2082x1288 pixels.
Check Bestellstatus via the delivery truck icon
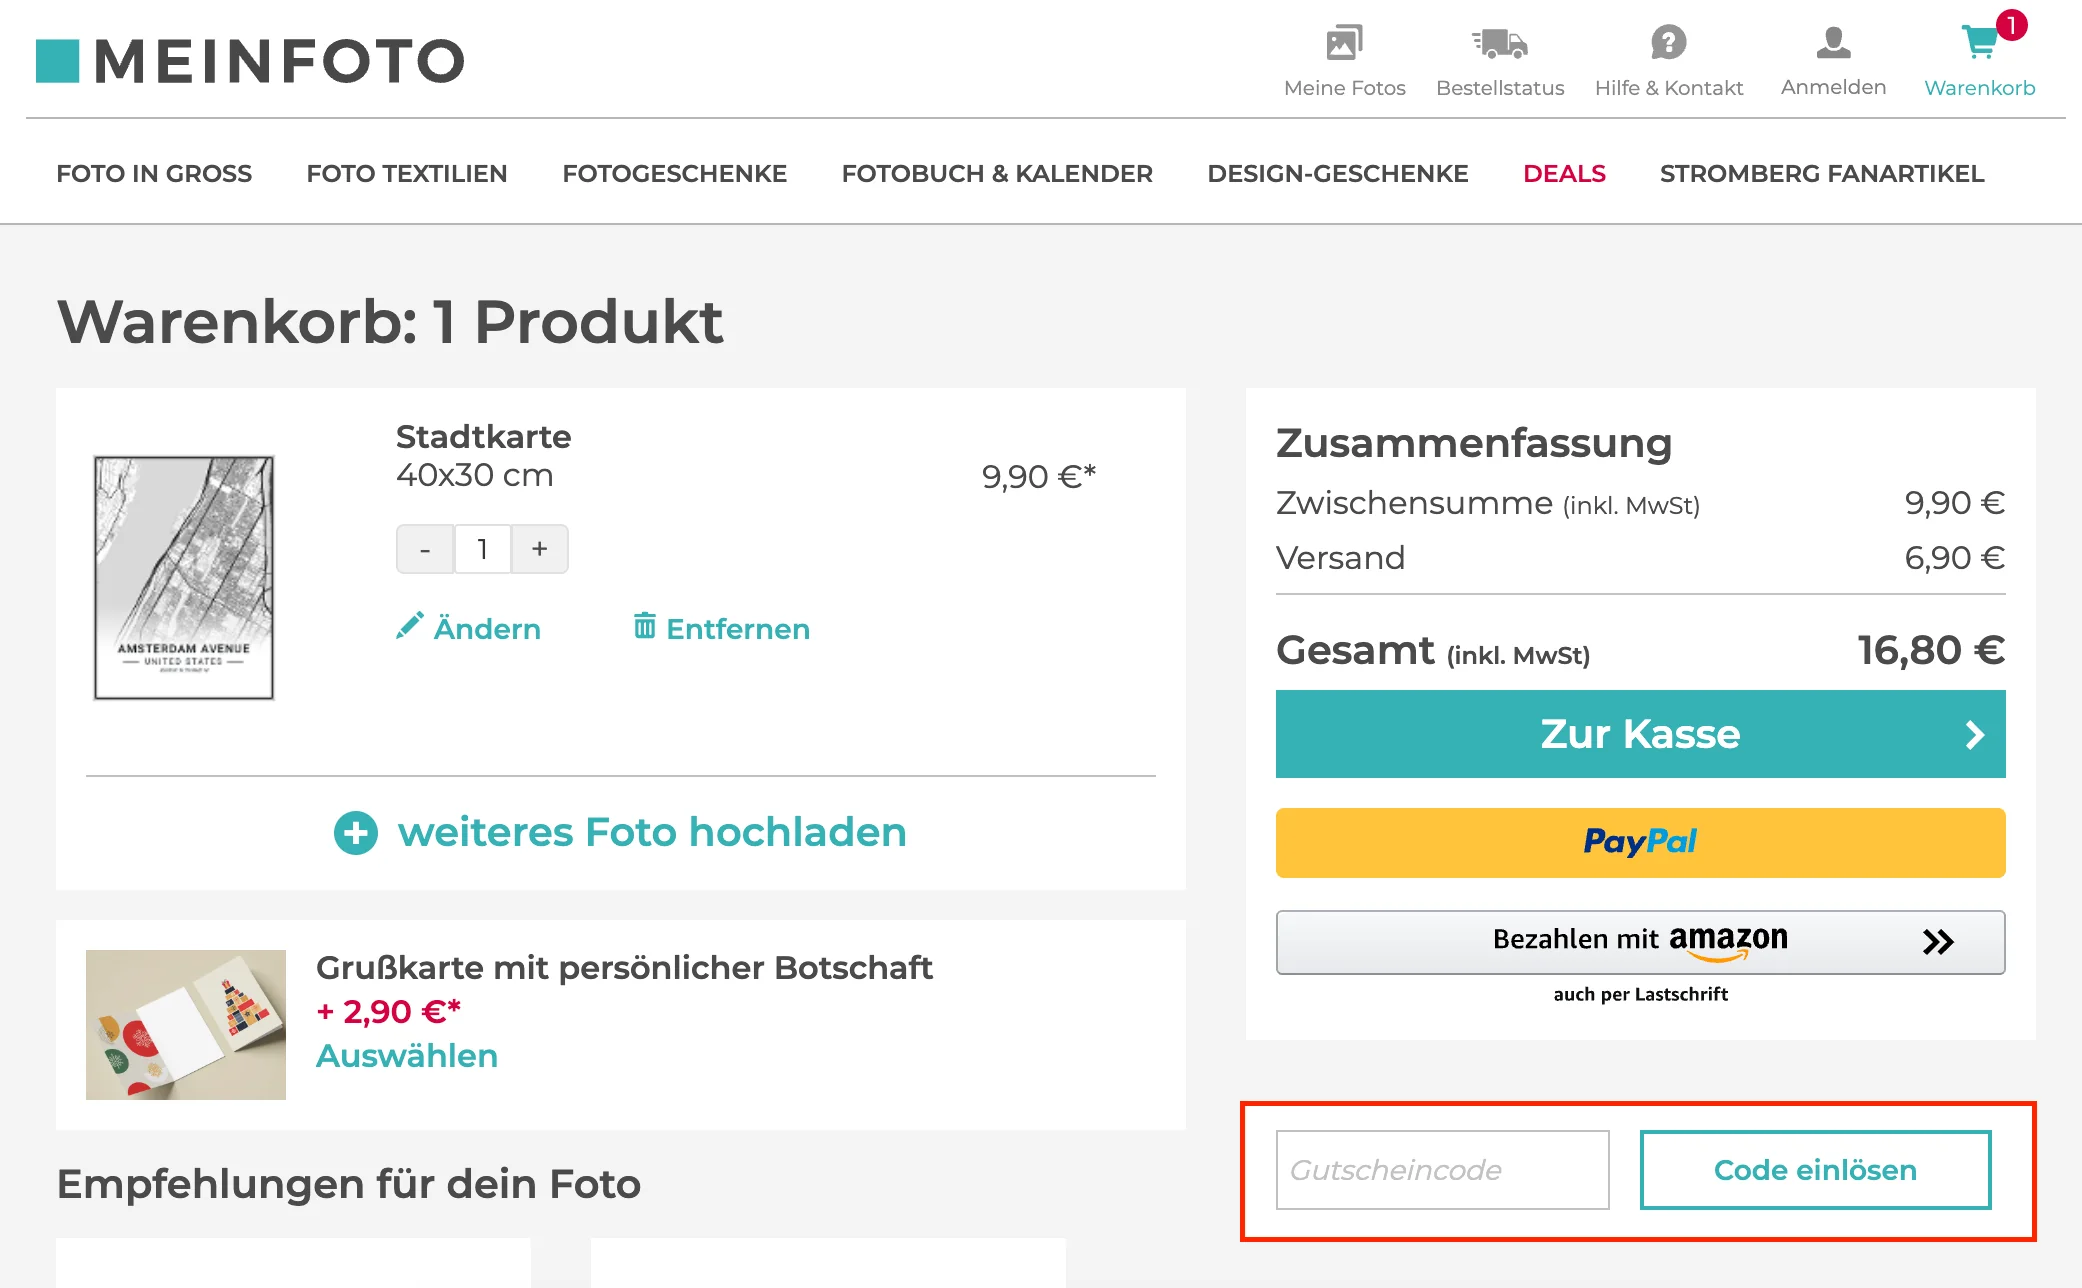click(1499, 42)
